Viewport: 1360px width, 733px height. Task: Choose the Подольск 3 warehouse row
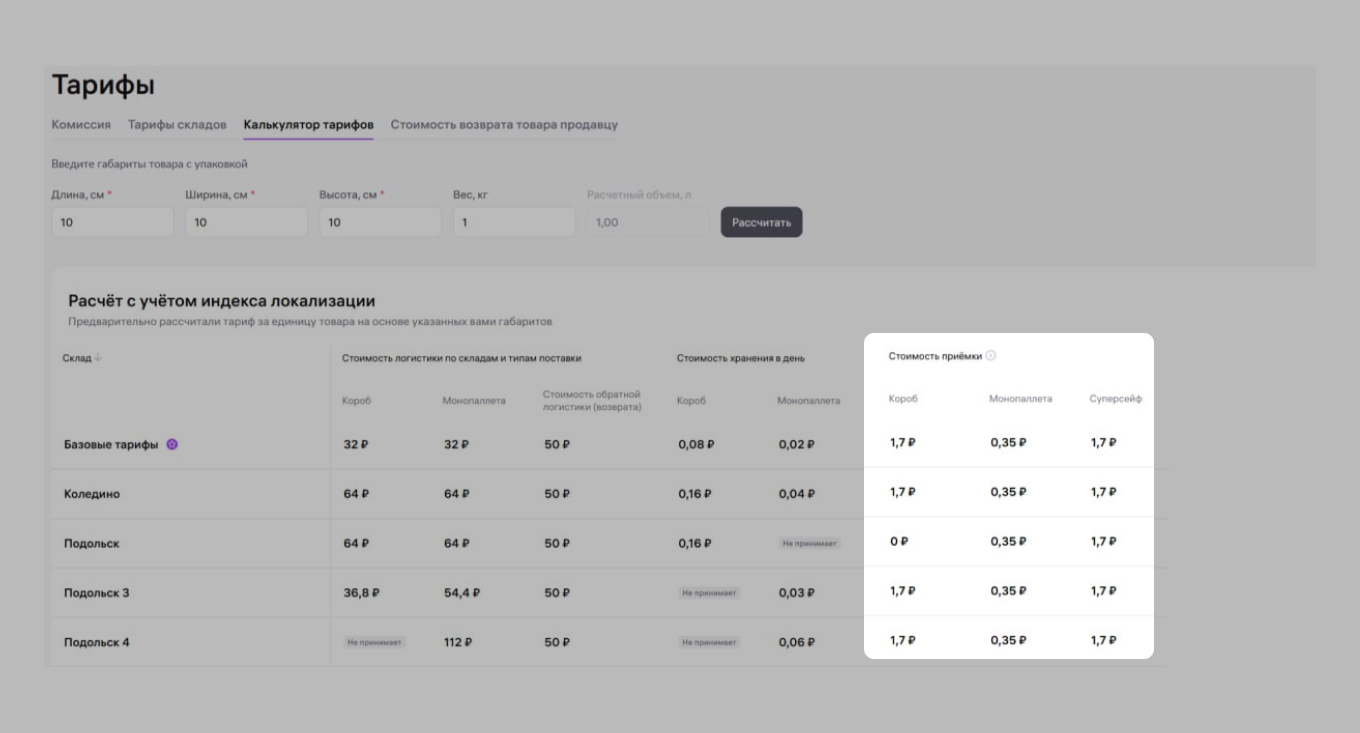point(97,593)
